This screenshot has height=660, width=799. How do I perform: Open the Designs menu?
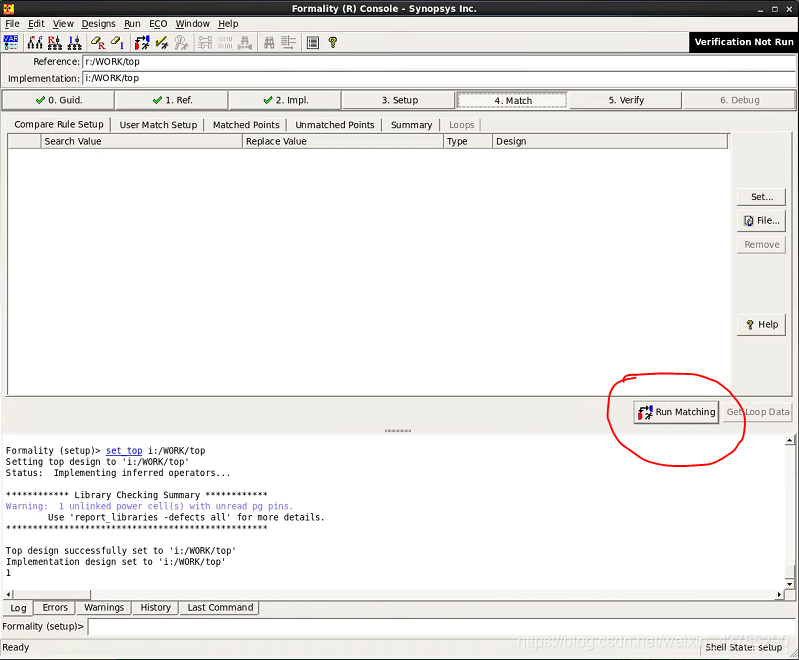pyautogui.click(x=98, y=23)
